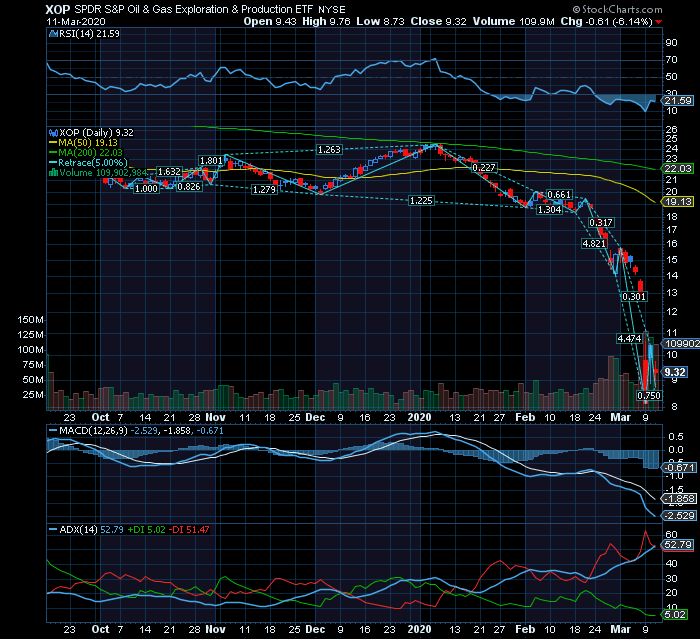Screen dimensions: 700x639
Task: Click the Dec label on bottom axis
Action: pos(315,630)
